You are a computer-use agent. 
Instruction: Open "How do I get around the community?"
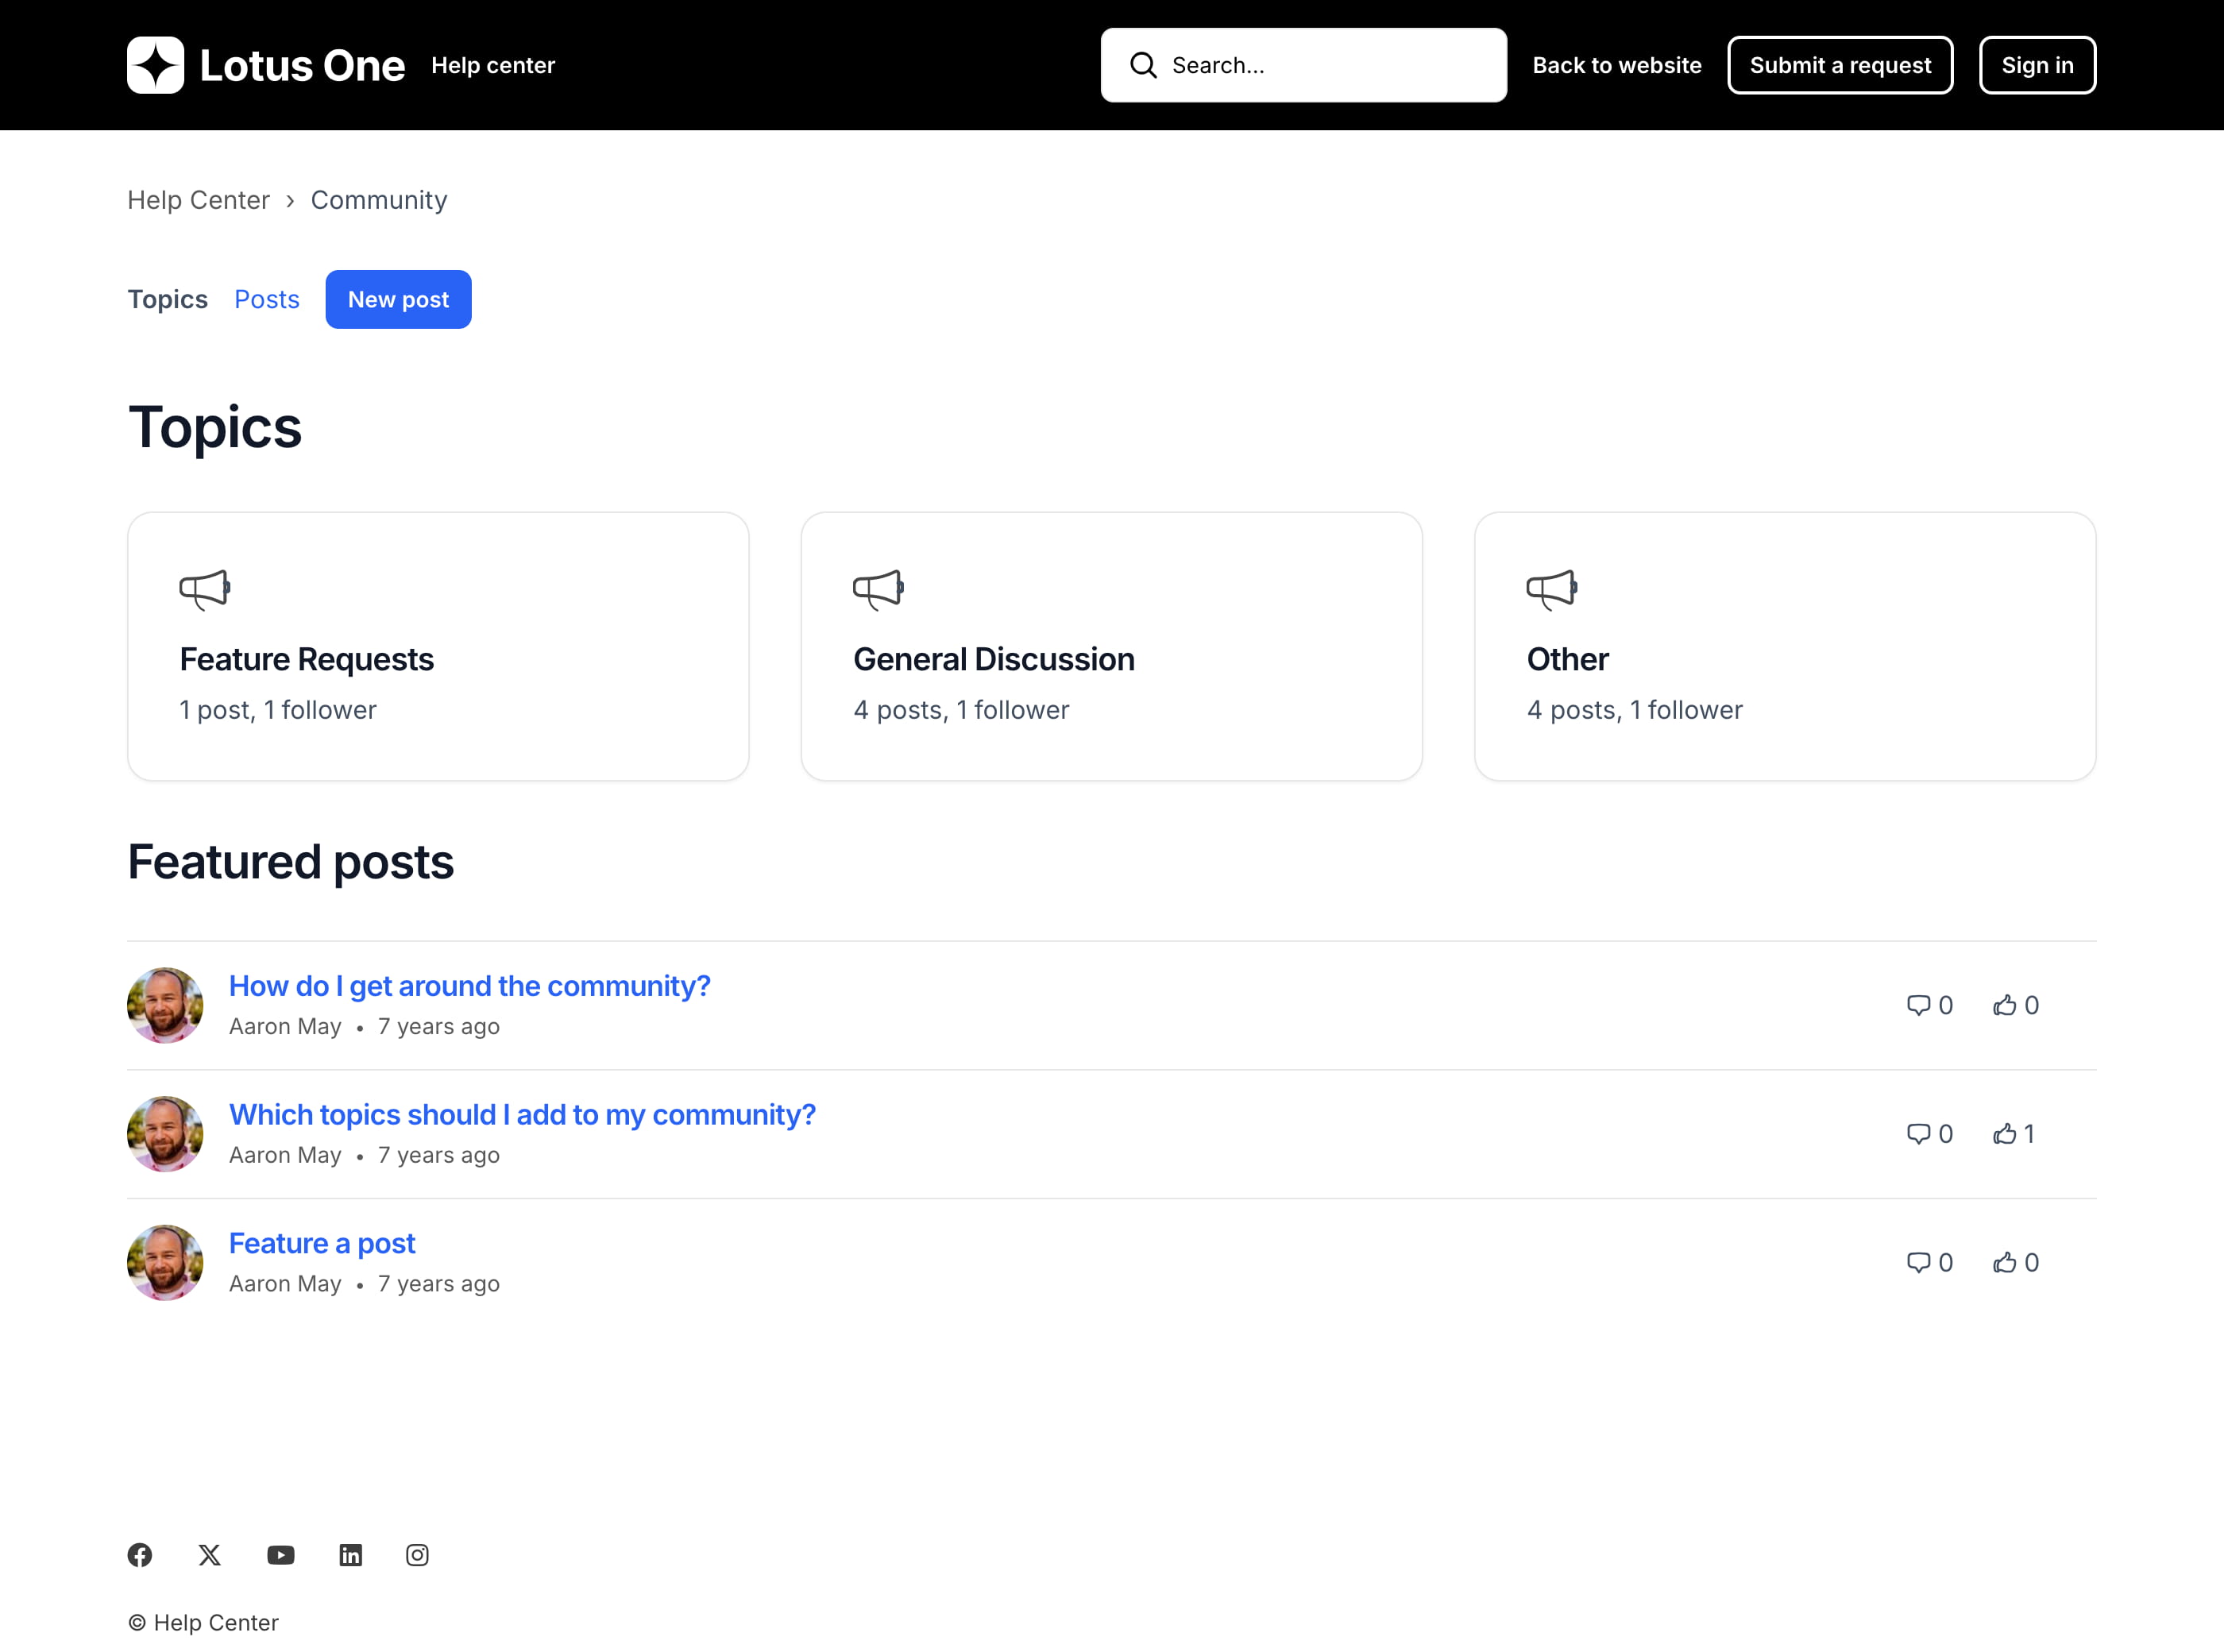(x=469, y=986)
